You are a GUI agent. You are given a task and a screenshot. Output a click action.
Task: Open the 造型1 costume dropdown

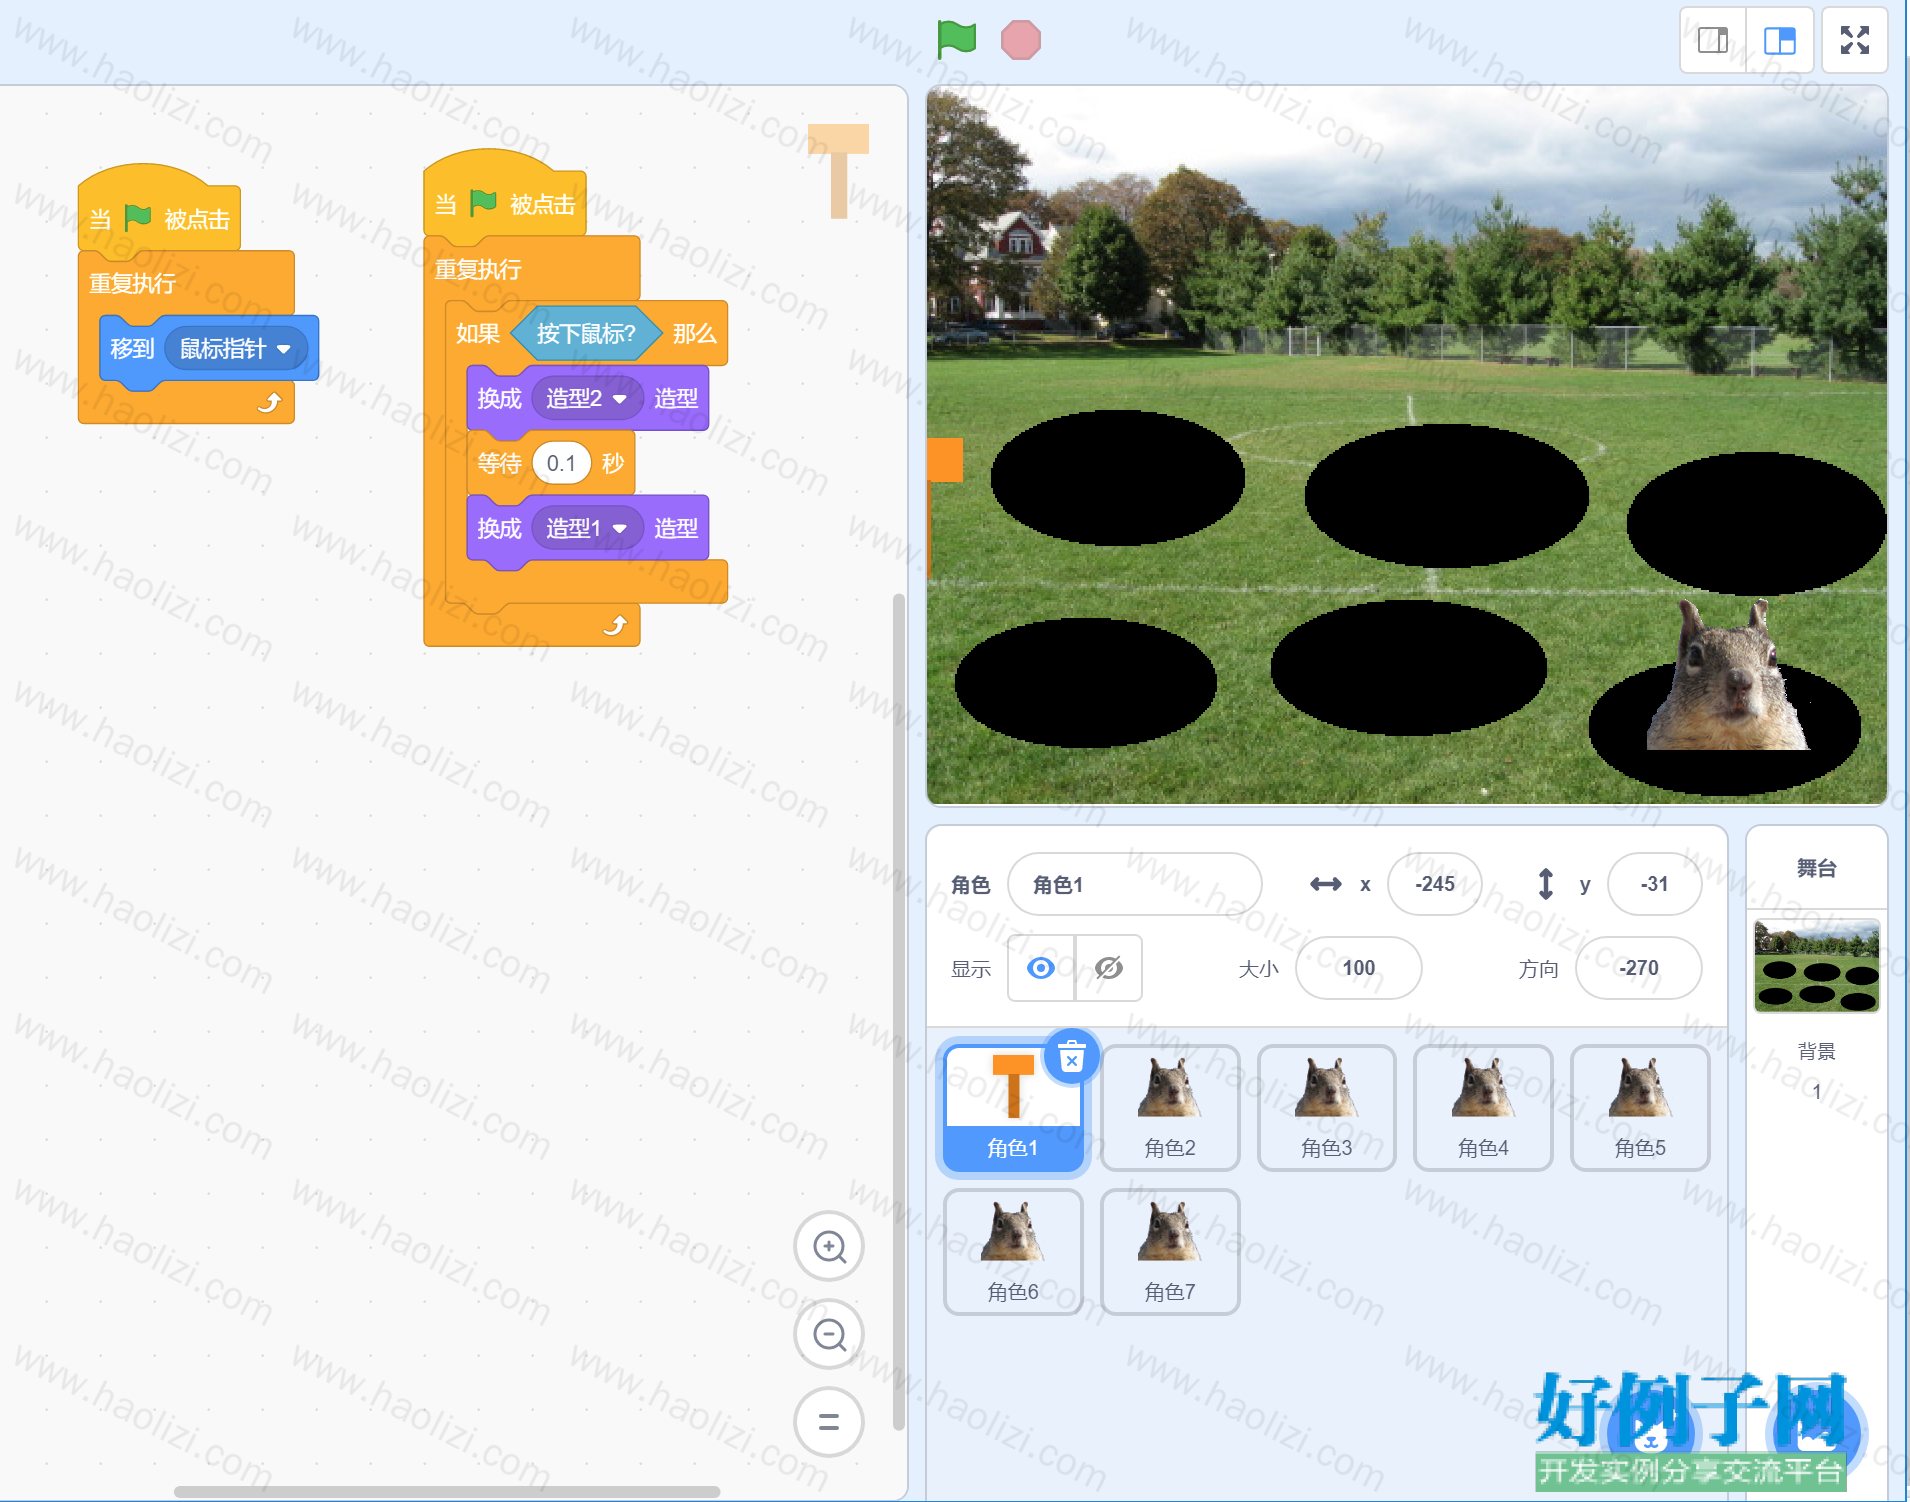point(587,528)
